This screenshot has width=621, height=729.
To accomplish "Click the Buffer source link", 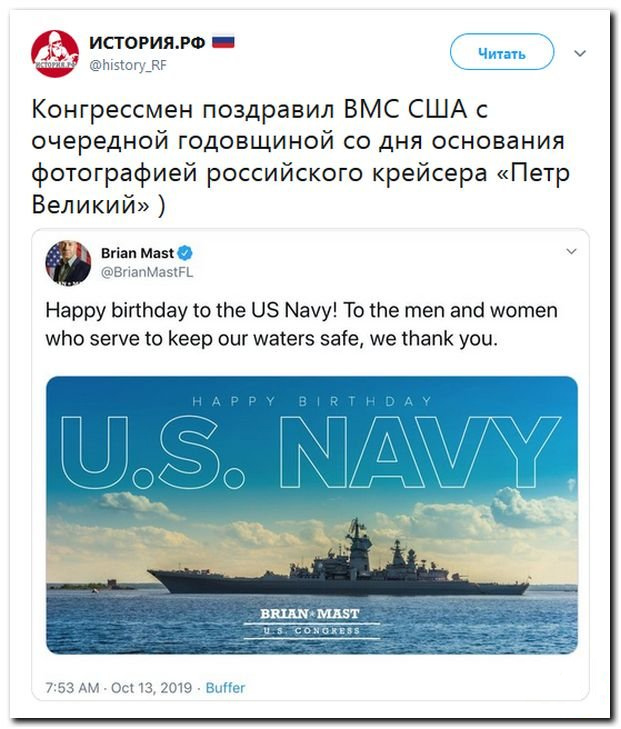I will point(225,688).
